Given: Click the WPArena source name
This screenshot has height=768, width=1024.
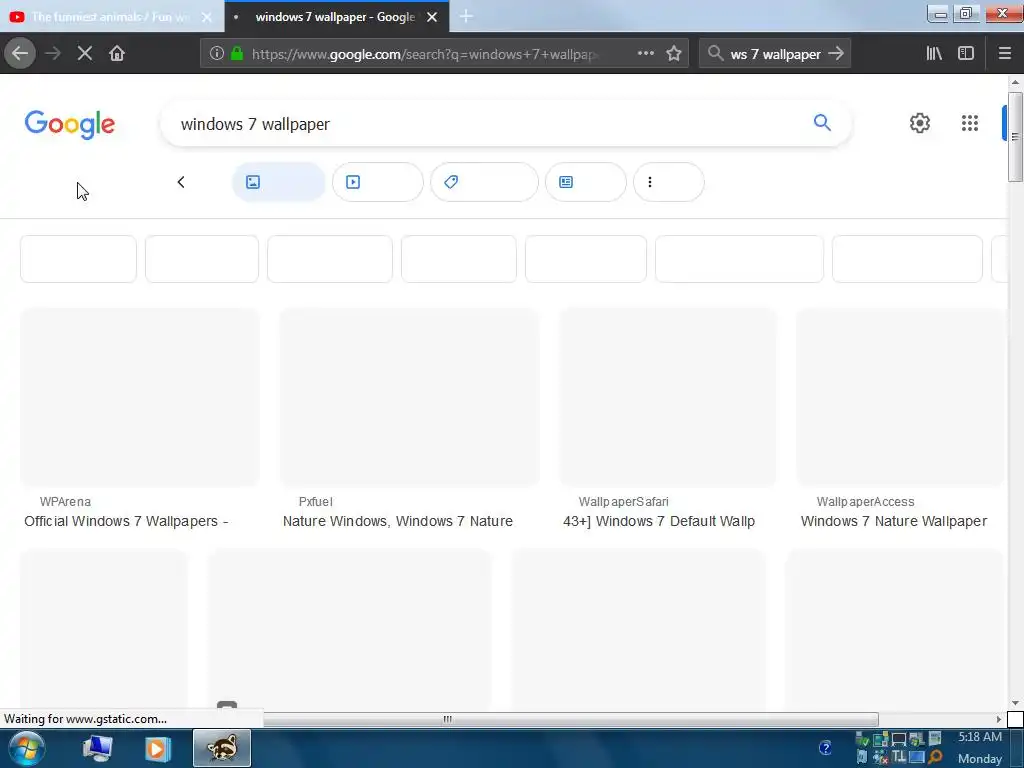Looking at the screenshot, I should pyautogui.click(x=65, y=502).
